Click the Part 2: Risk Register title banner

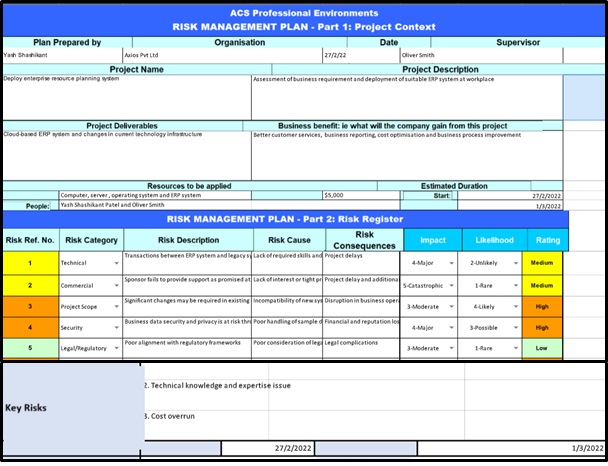coord(285,219)
